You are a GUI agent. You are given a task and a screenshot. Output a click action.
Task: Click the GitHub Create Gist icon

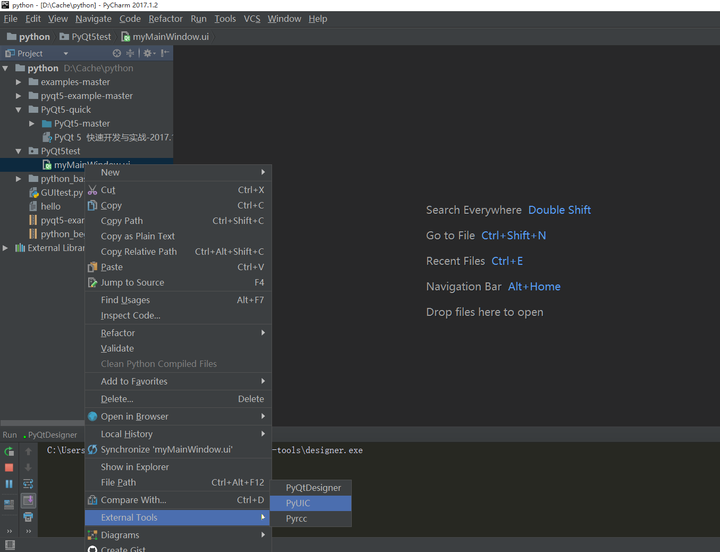point(93,549)
